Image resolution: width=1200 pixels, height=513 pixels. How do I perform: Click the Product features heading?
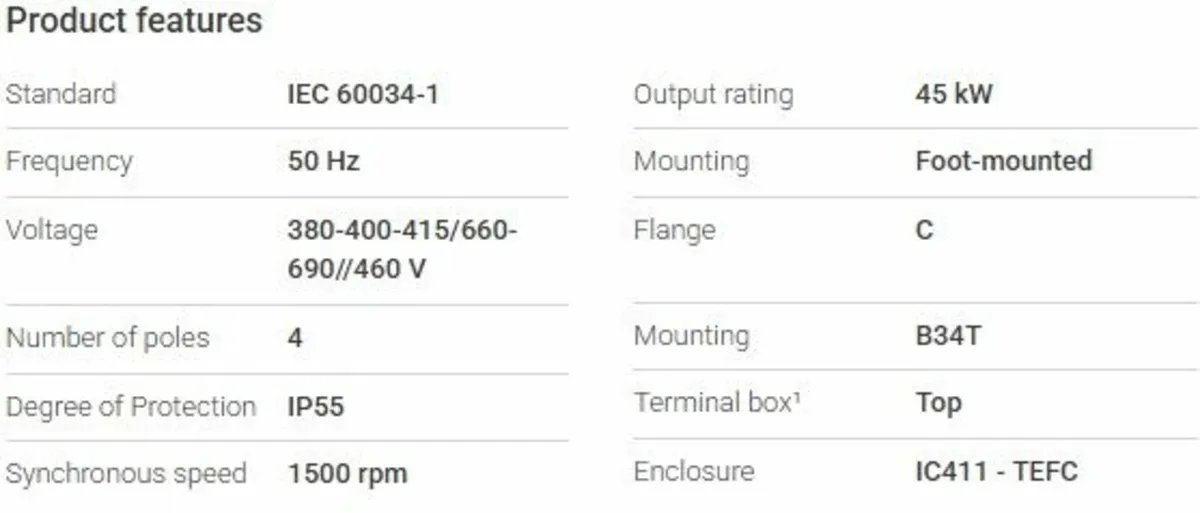point(134,21)
